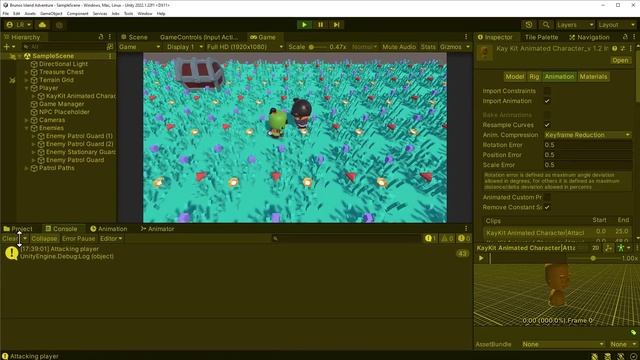Open the Inspector asset preset settings icon

[622, 49]
